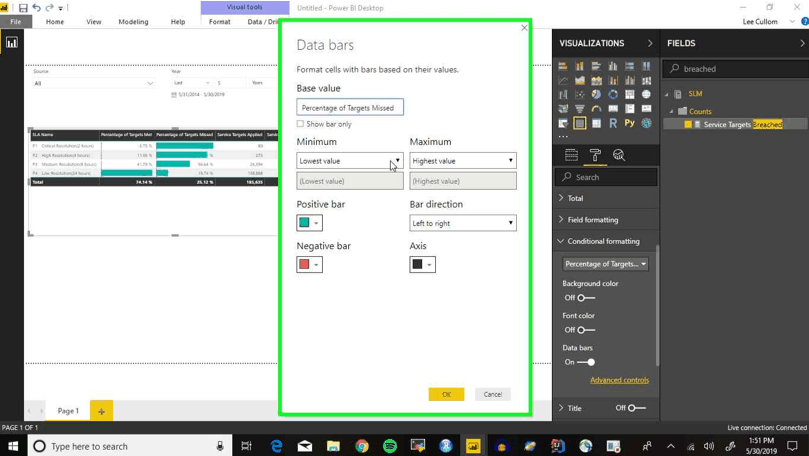Open the Advanced controls link
Image resolution: width=809 pixels, height=456 pixels.
pyautogui.click(x=620, y=380)
